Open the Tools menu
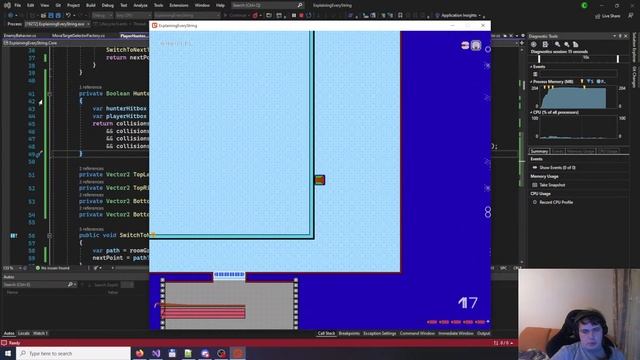Viewport: 640px width, 360px height. click(158, 5)
